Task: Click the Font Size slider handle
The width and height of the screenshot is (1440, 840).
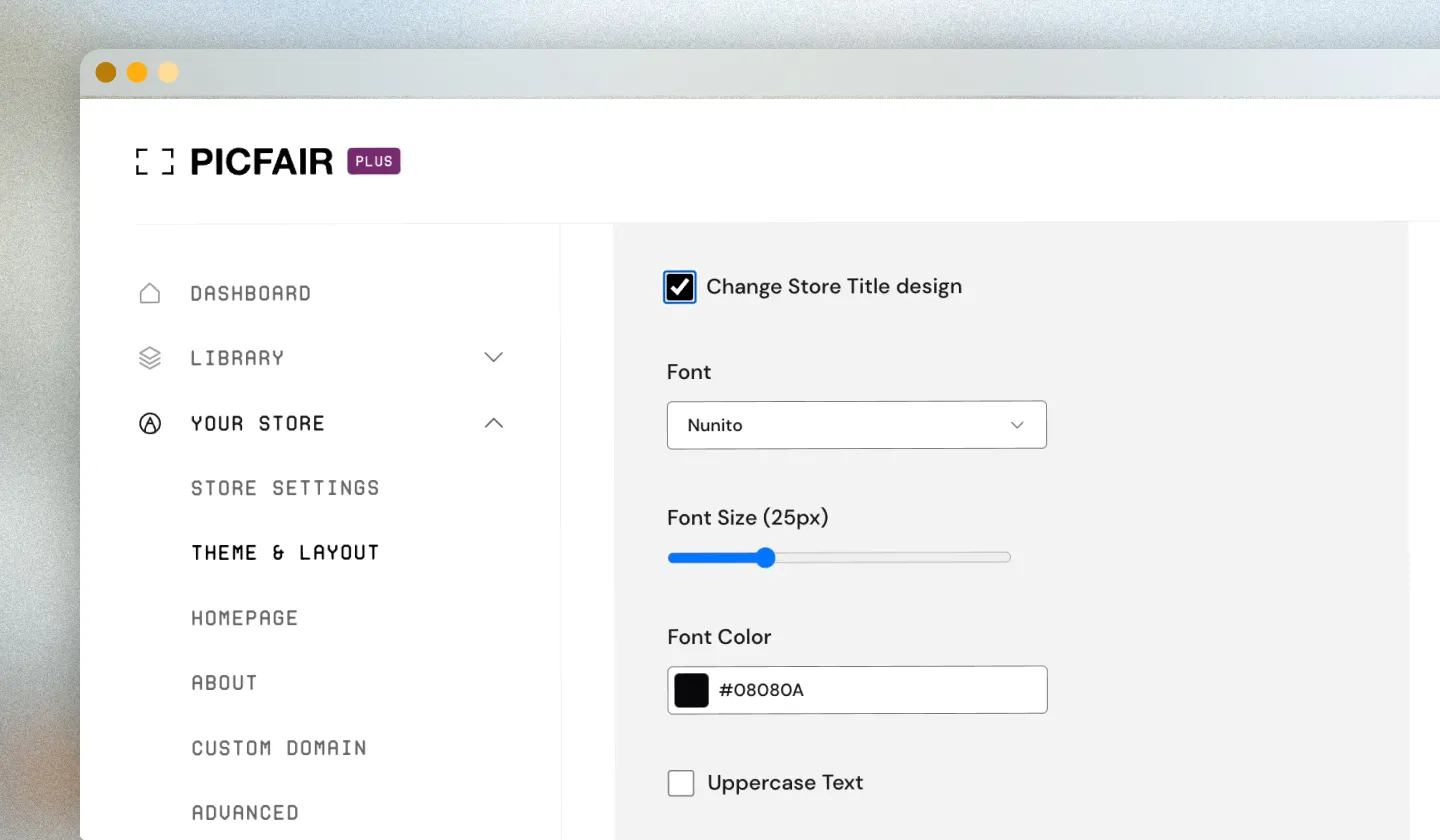Action: coord(765,558)
